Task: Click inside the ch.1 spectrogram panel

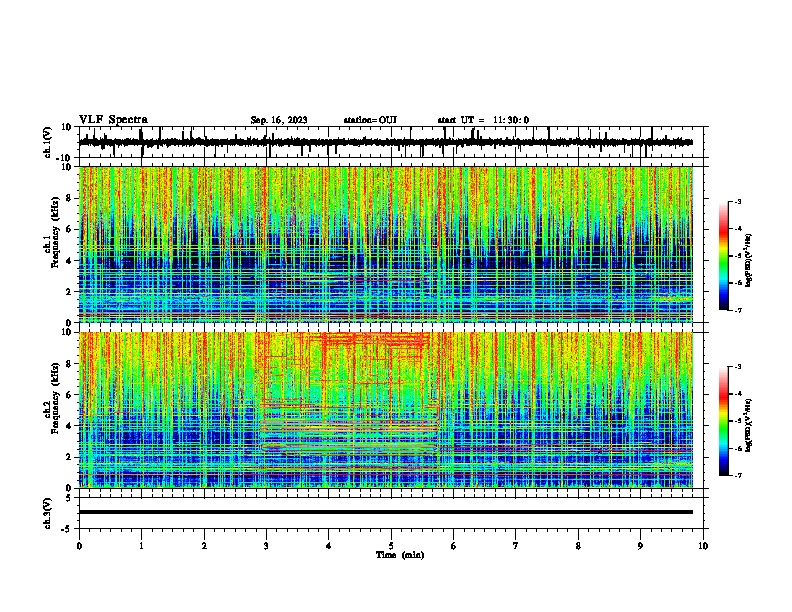Action: pyautogui.click(x=386, y=244)
